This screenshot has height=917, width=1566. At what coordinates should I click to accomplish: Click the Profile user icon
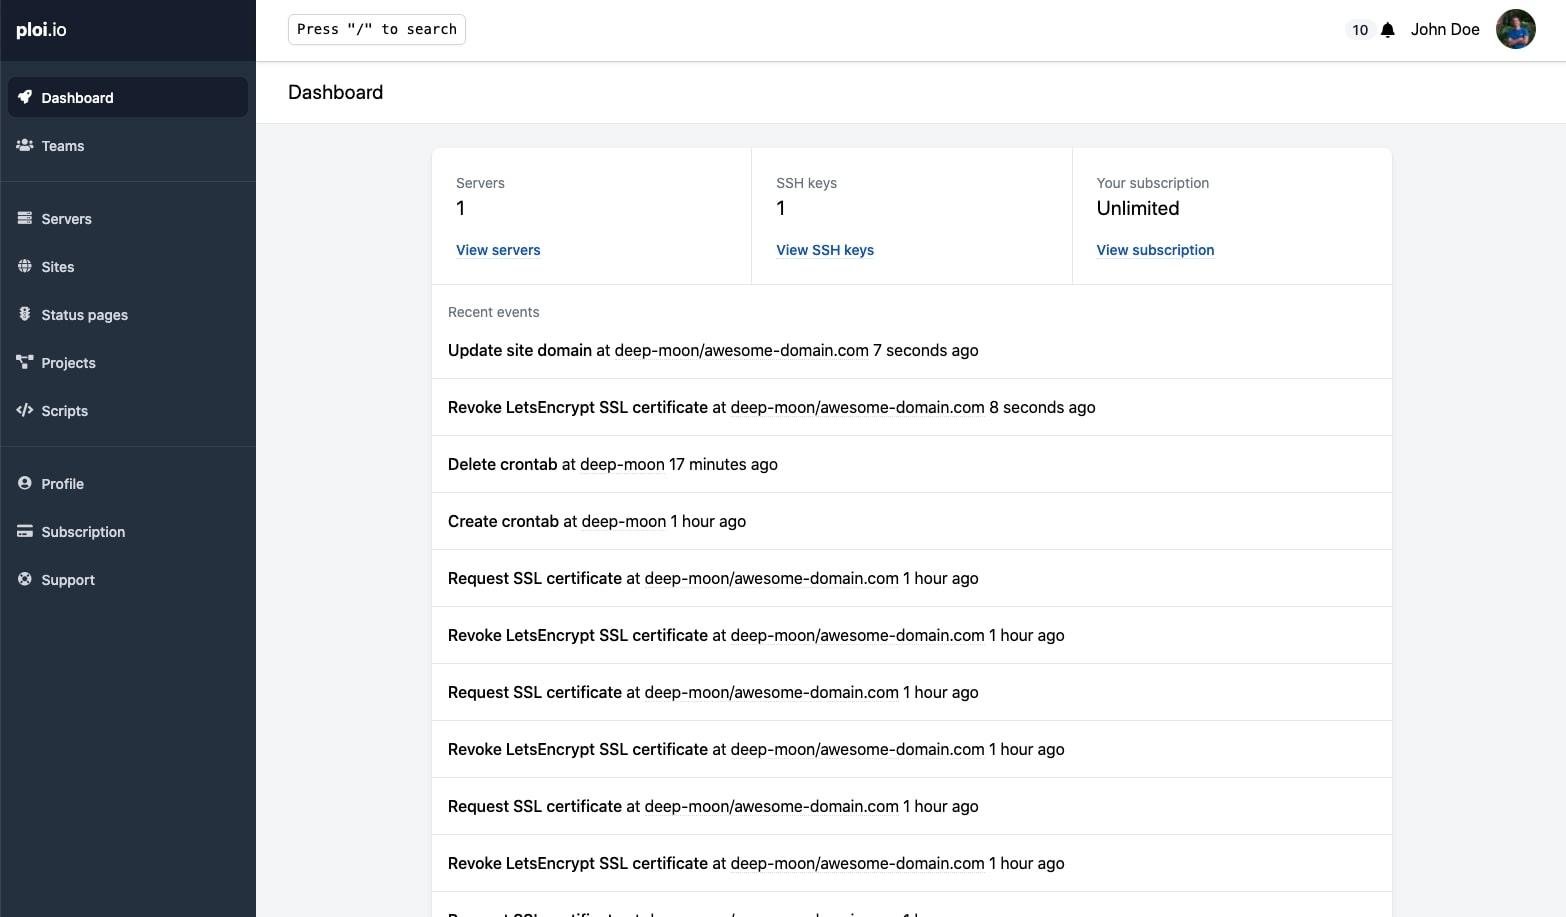point(25,483)
